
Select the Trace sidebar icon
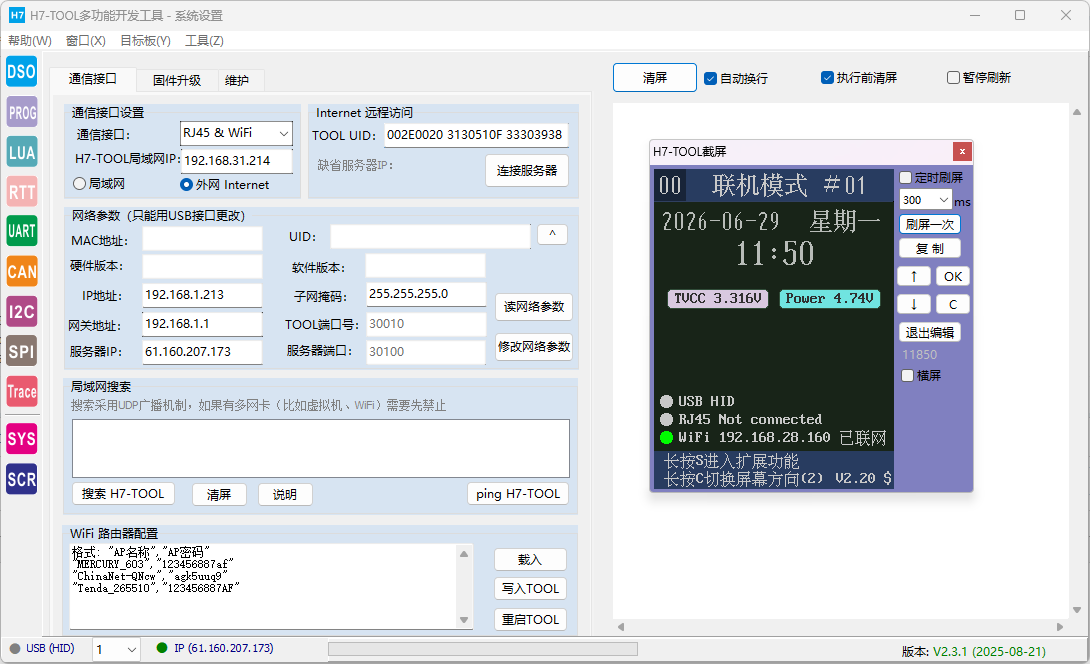click(x=22, y=391)
